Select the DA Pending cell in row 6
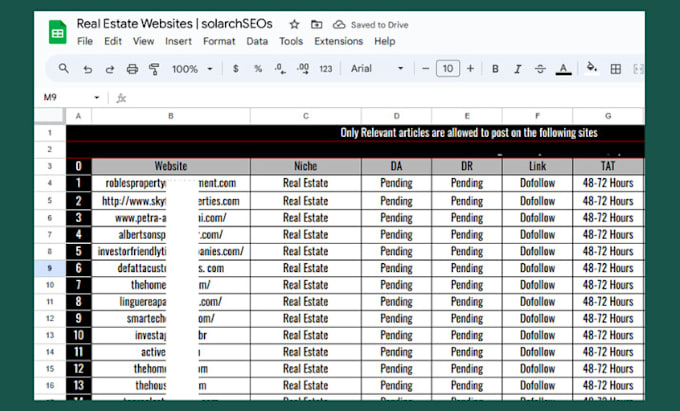This screenshot has height=411, width=680. (x=396, y=218)
